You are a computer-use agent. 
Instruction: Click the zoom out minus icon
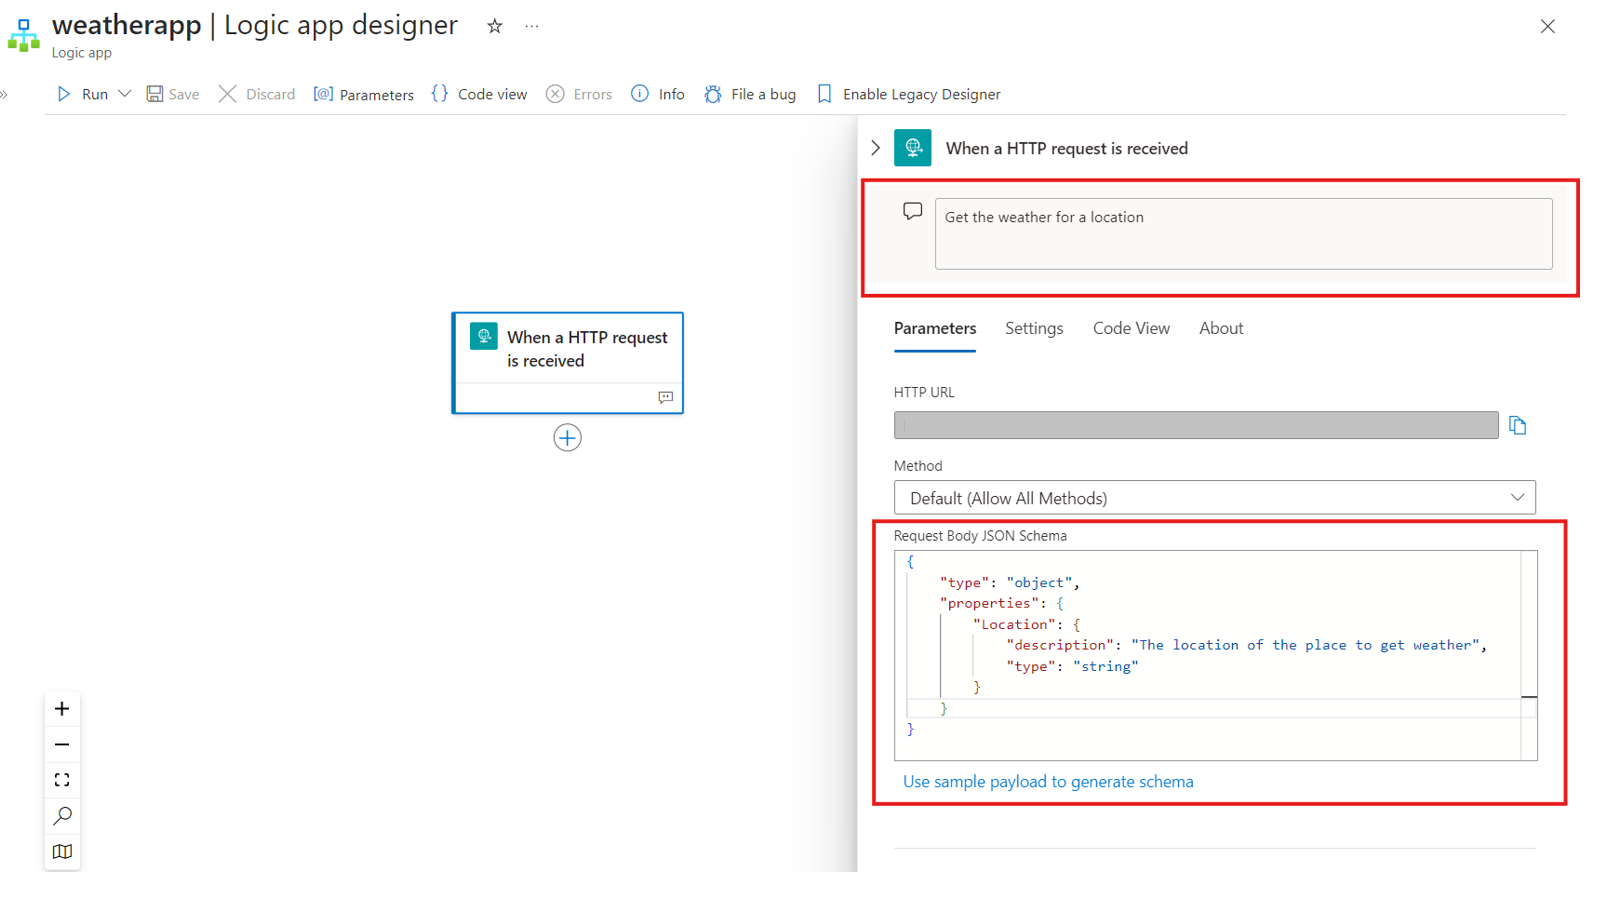click(x=62, y=745)
